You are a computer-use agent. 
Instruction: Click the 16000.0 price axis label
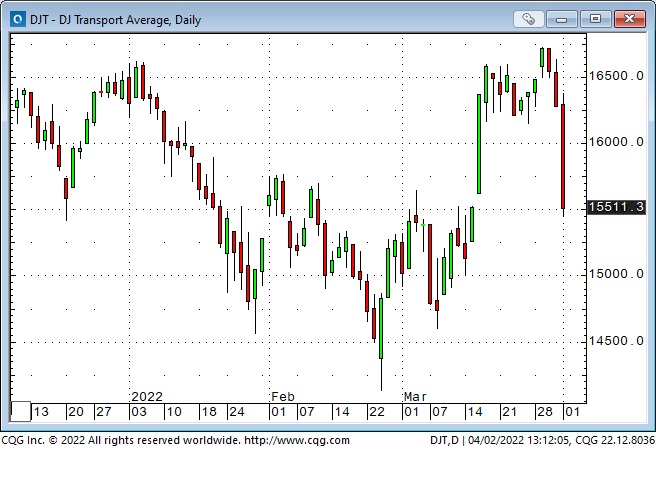coord(616,142)
